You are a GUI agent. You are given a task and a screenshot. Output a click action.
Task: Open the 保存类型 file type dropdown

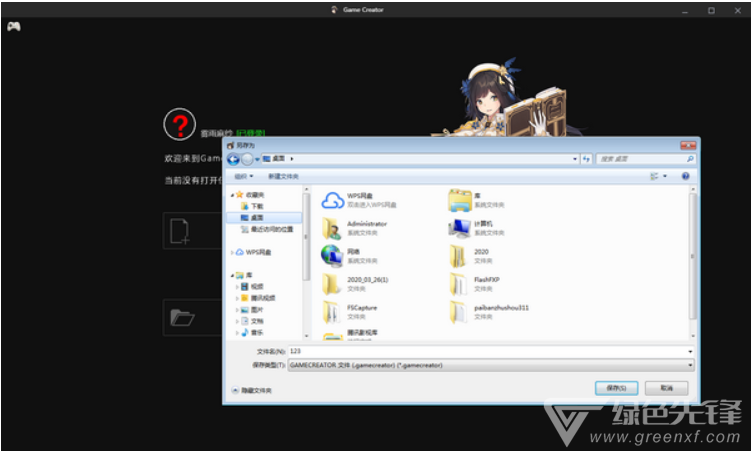(x=490, y=365)
